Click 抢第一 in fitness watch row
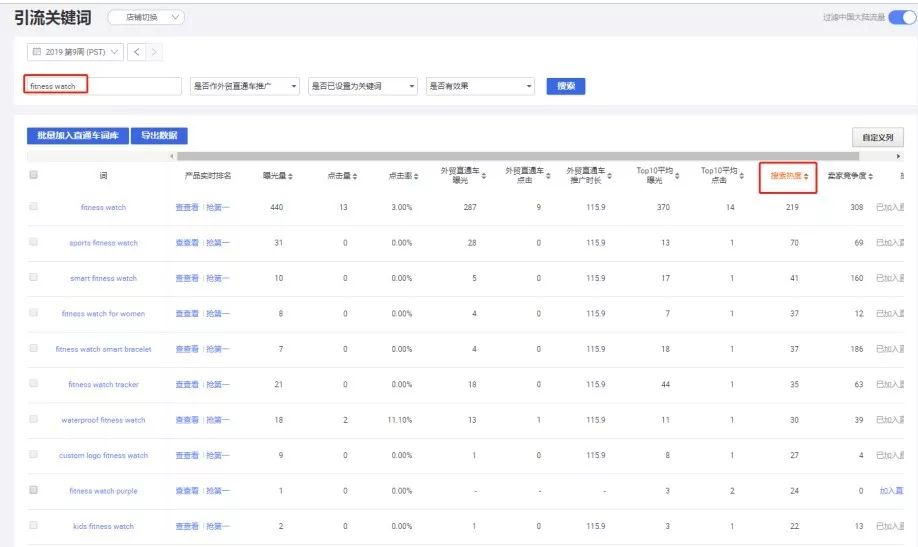 click(x=218, y=207)
